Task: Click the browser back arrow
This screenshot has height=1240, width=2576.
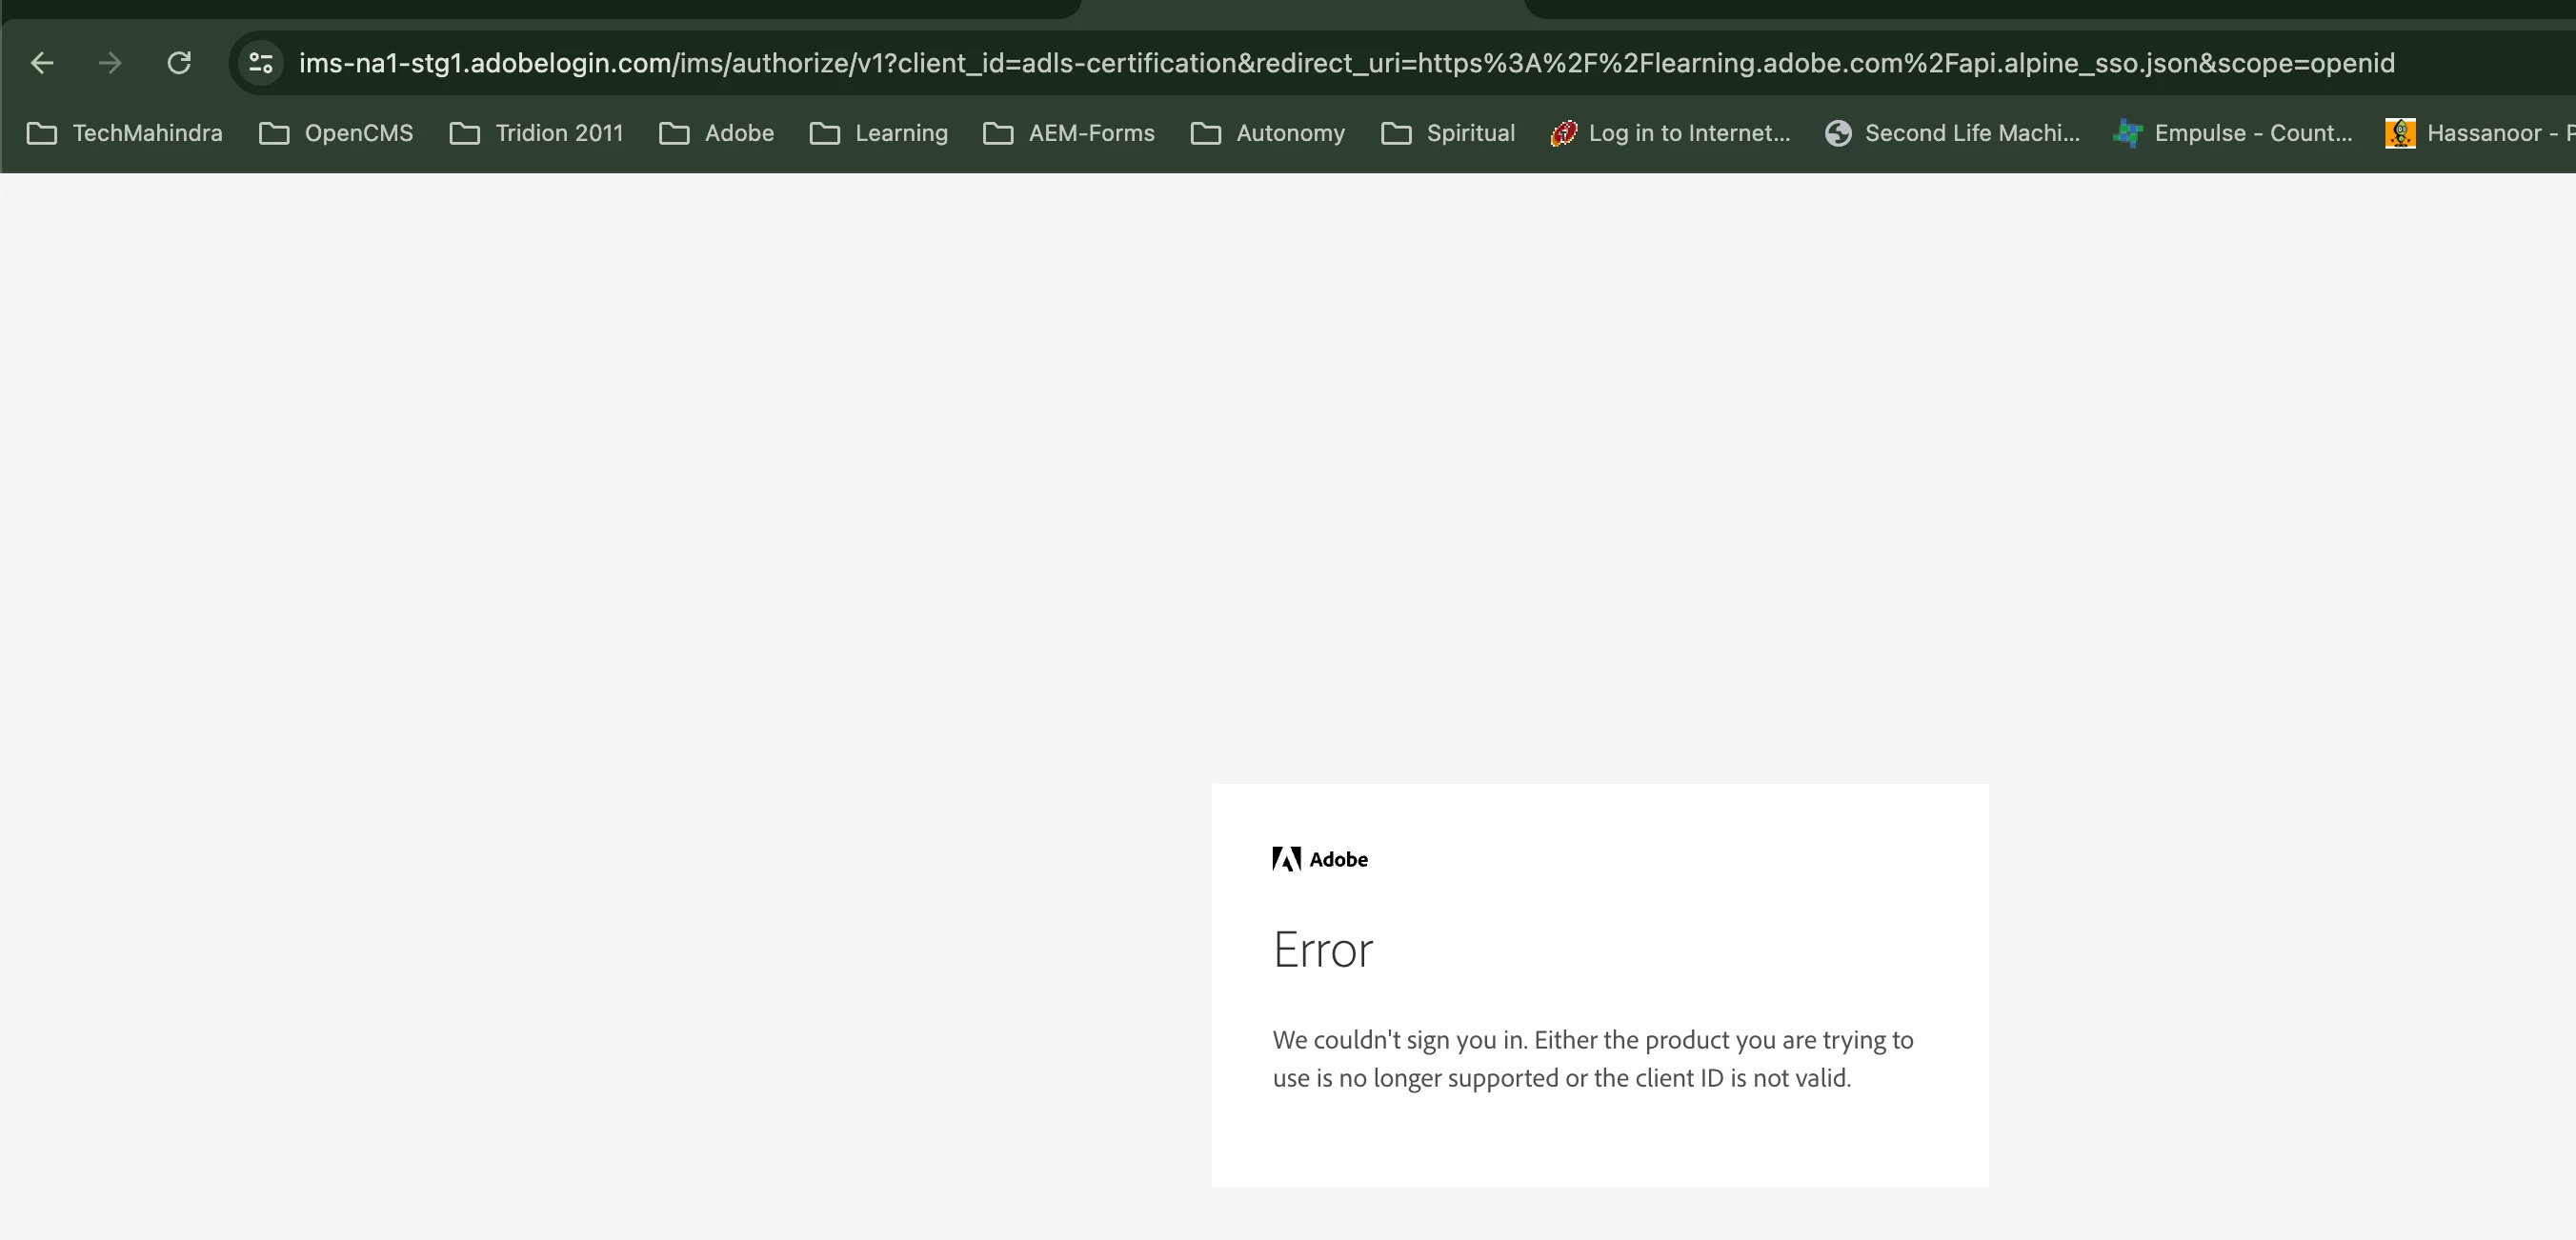Action: click(42, 63)
